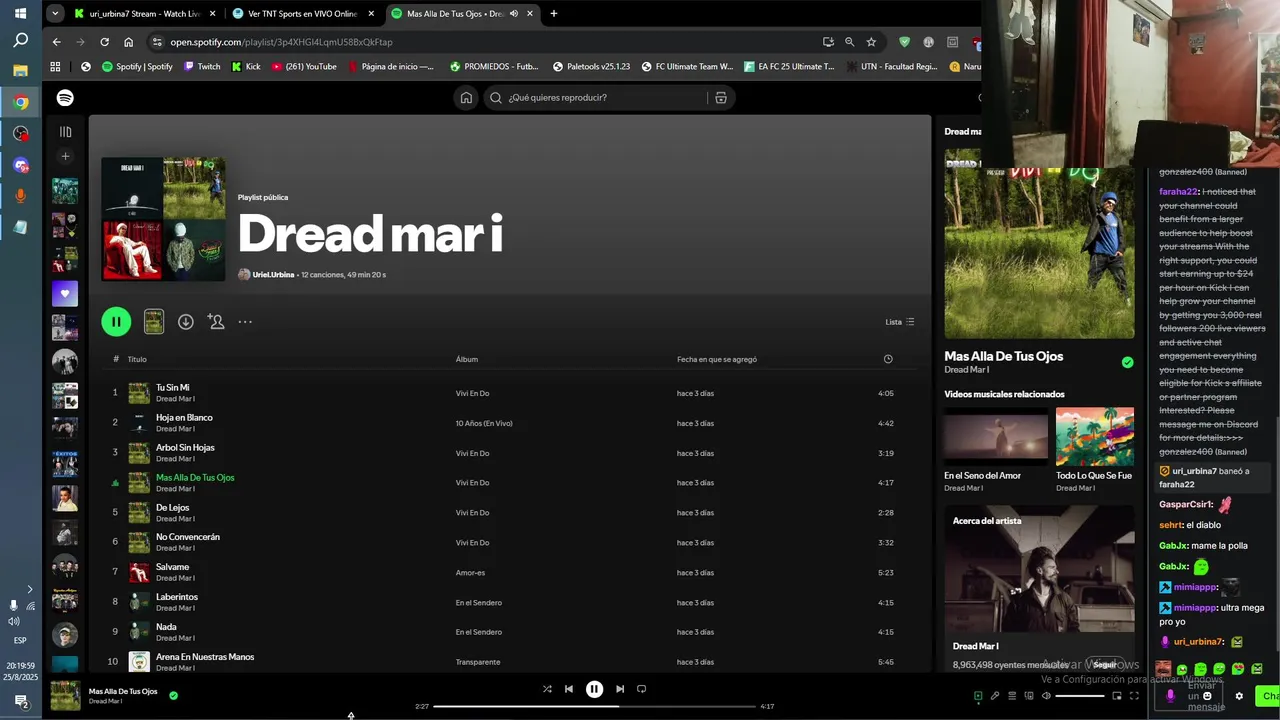Open a new Chrome tab

click(x=554, y=14)
